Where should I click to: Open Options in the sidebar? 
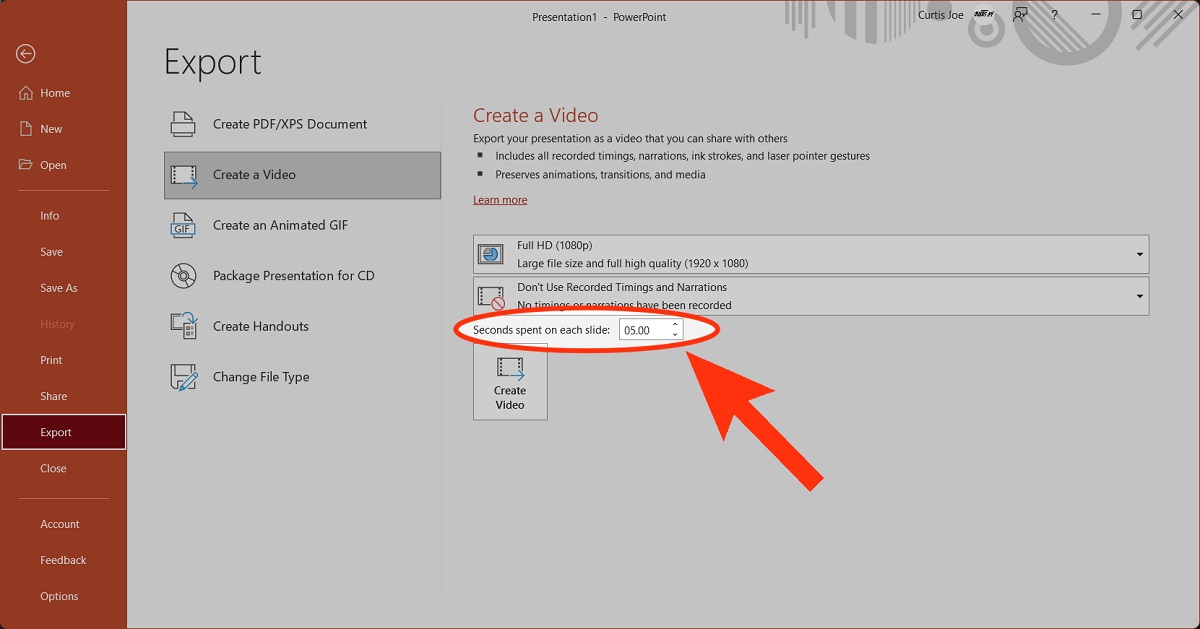coord(59,596)
